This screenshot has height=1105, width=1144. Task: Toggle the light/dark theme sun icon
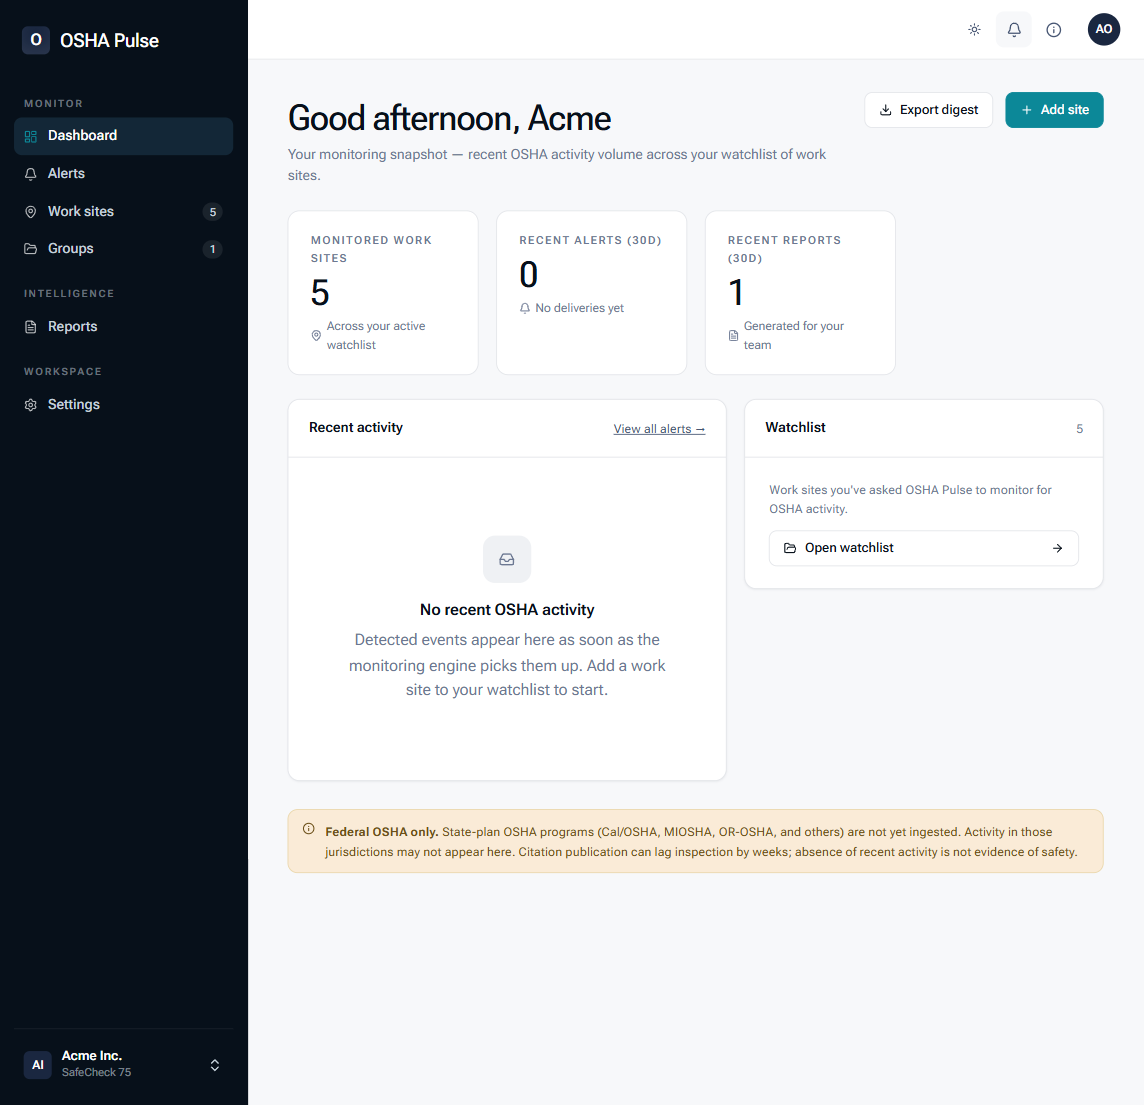pyautogui.click(x=974, y=30)
